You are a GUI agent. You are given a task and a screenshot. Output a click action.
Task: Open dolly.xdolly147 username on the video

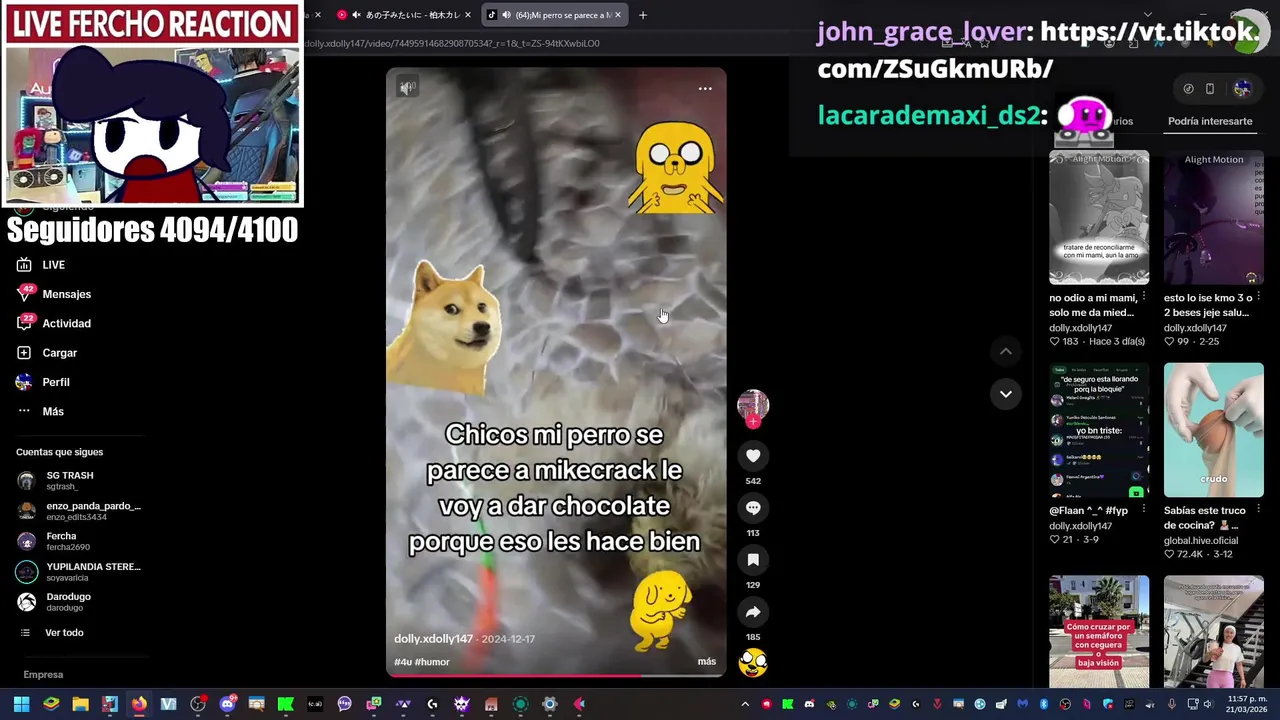coord(433,639)
